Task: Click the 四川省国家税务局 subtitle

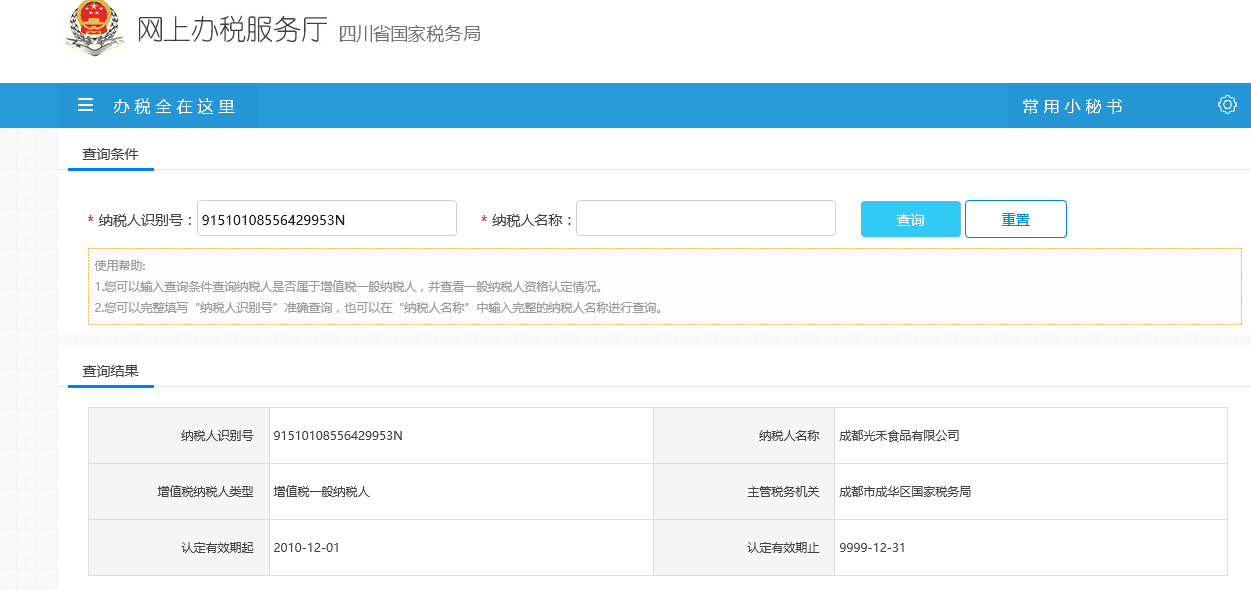Action: pyautogui.click(x=409, y=35)
